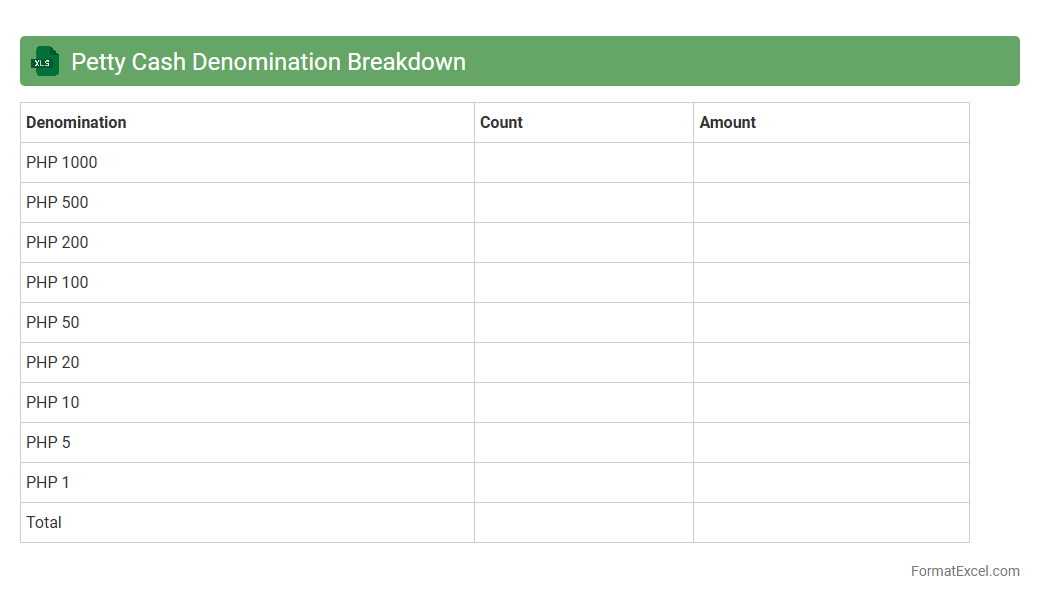Click the Amount cell for PHP 1000

(830, 162)
